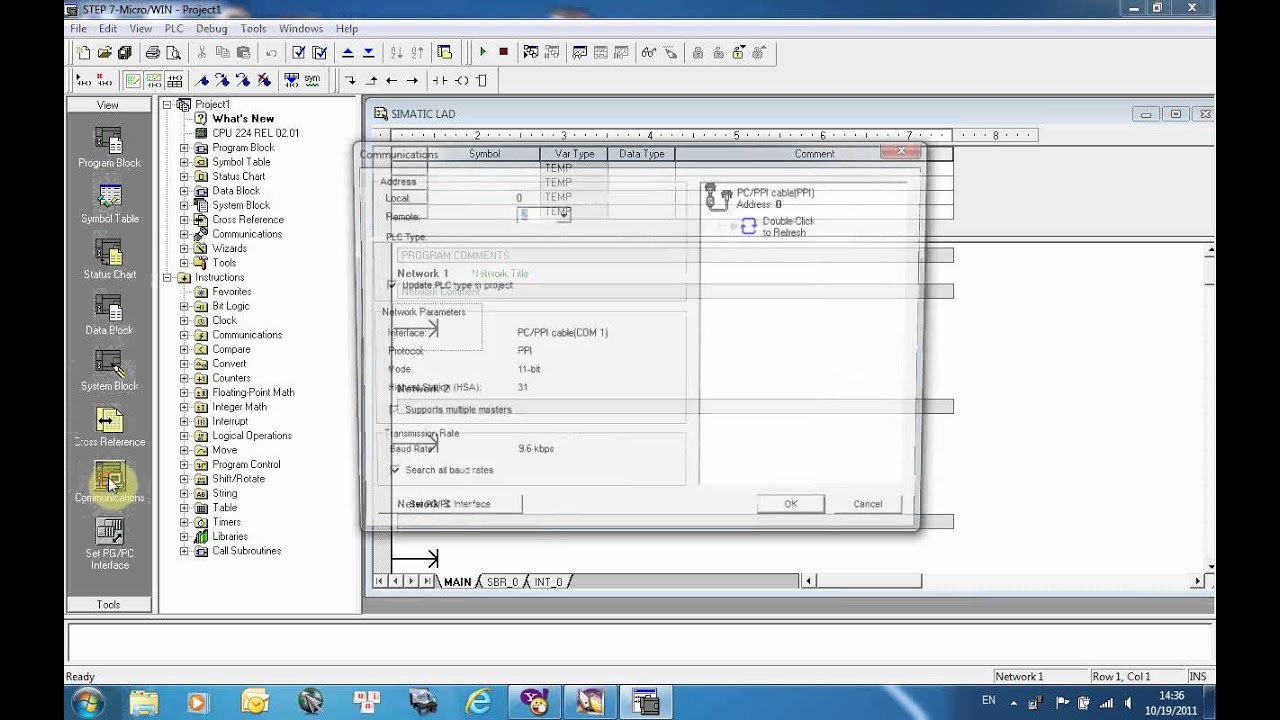Image resolution: width=1280 pixels, height=720 pixels.
Task: Open Program Block from the View bar
Action: click(x=109, y=148)
